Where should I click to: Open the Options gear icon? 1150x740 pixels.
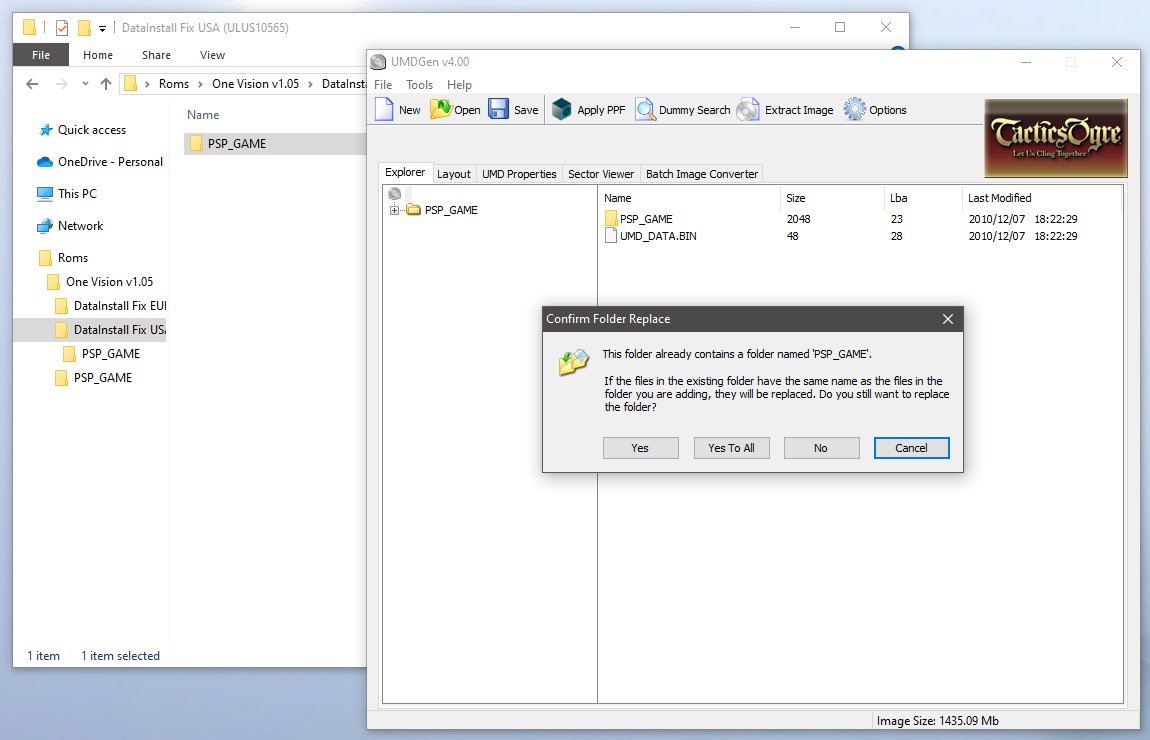[x=854, y=110]
